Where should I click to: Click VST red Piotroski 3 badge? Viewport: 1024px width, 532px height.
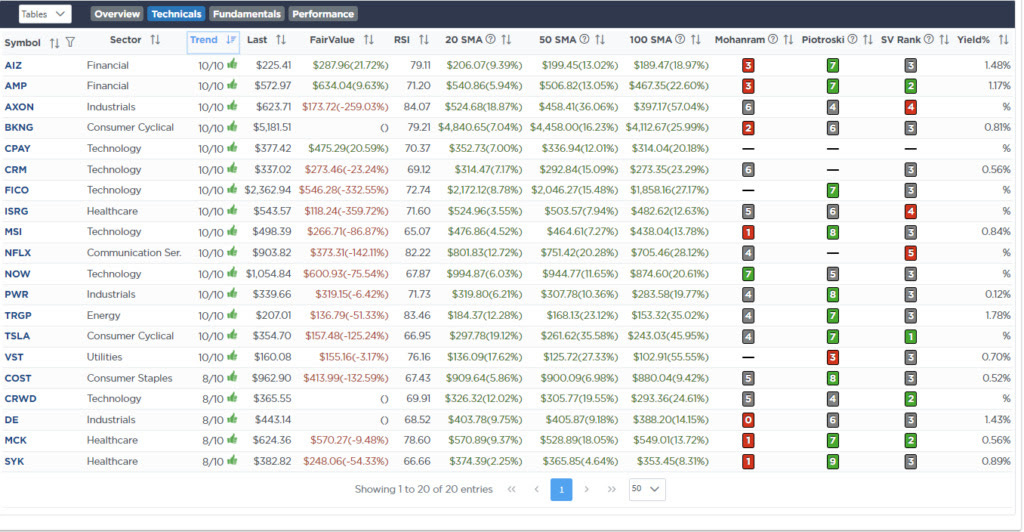833,358
